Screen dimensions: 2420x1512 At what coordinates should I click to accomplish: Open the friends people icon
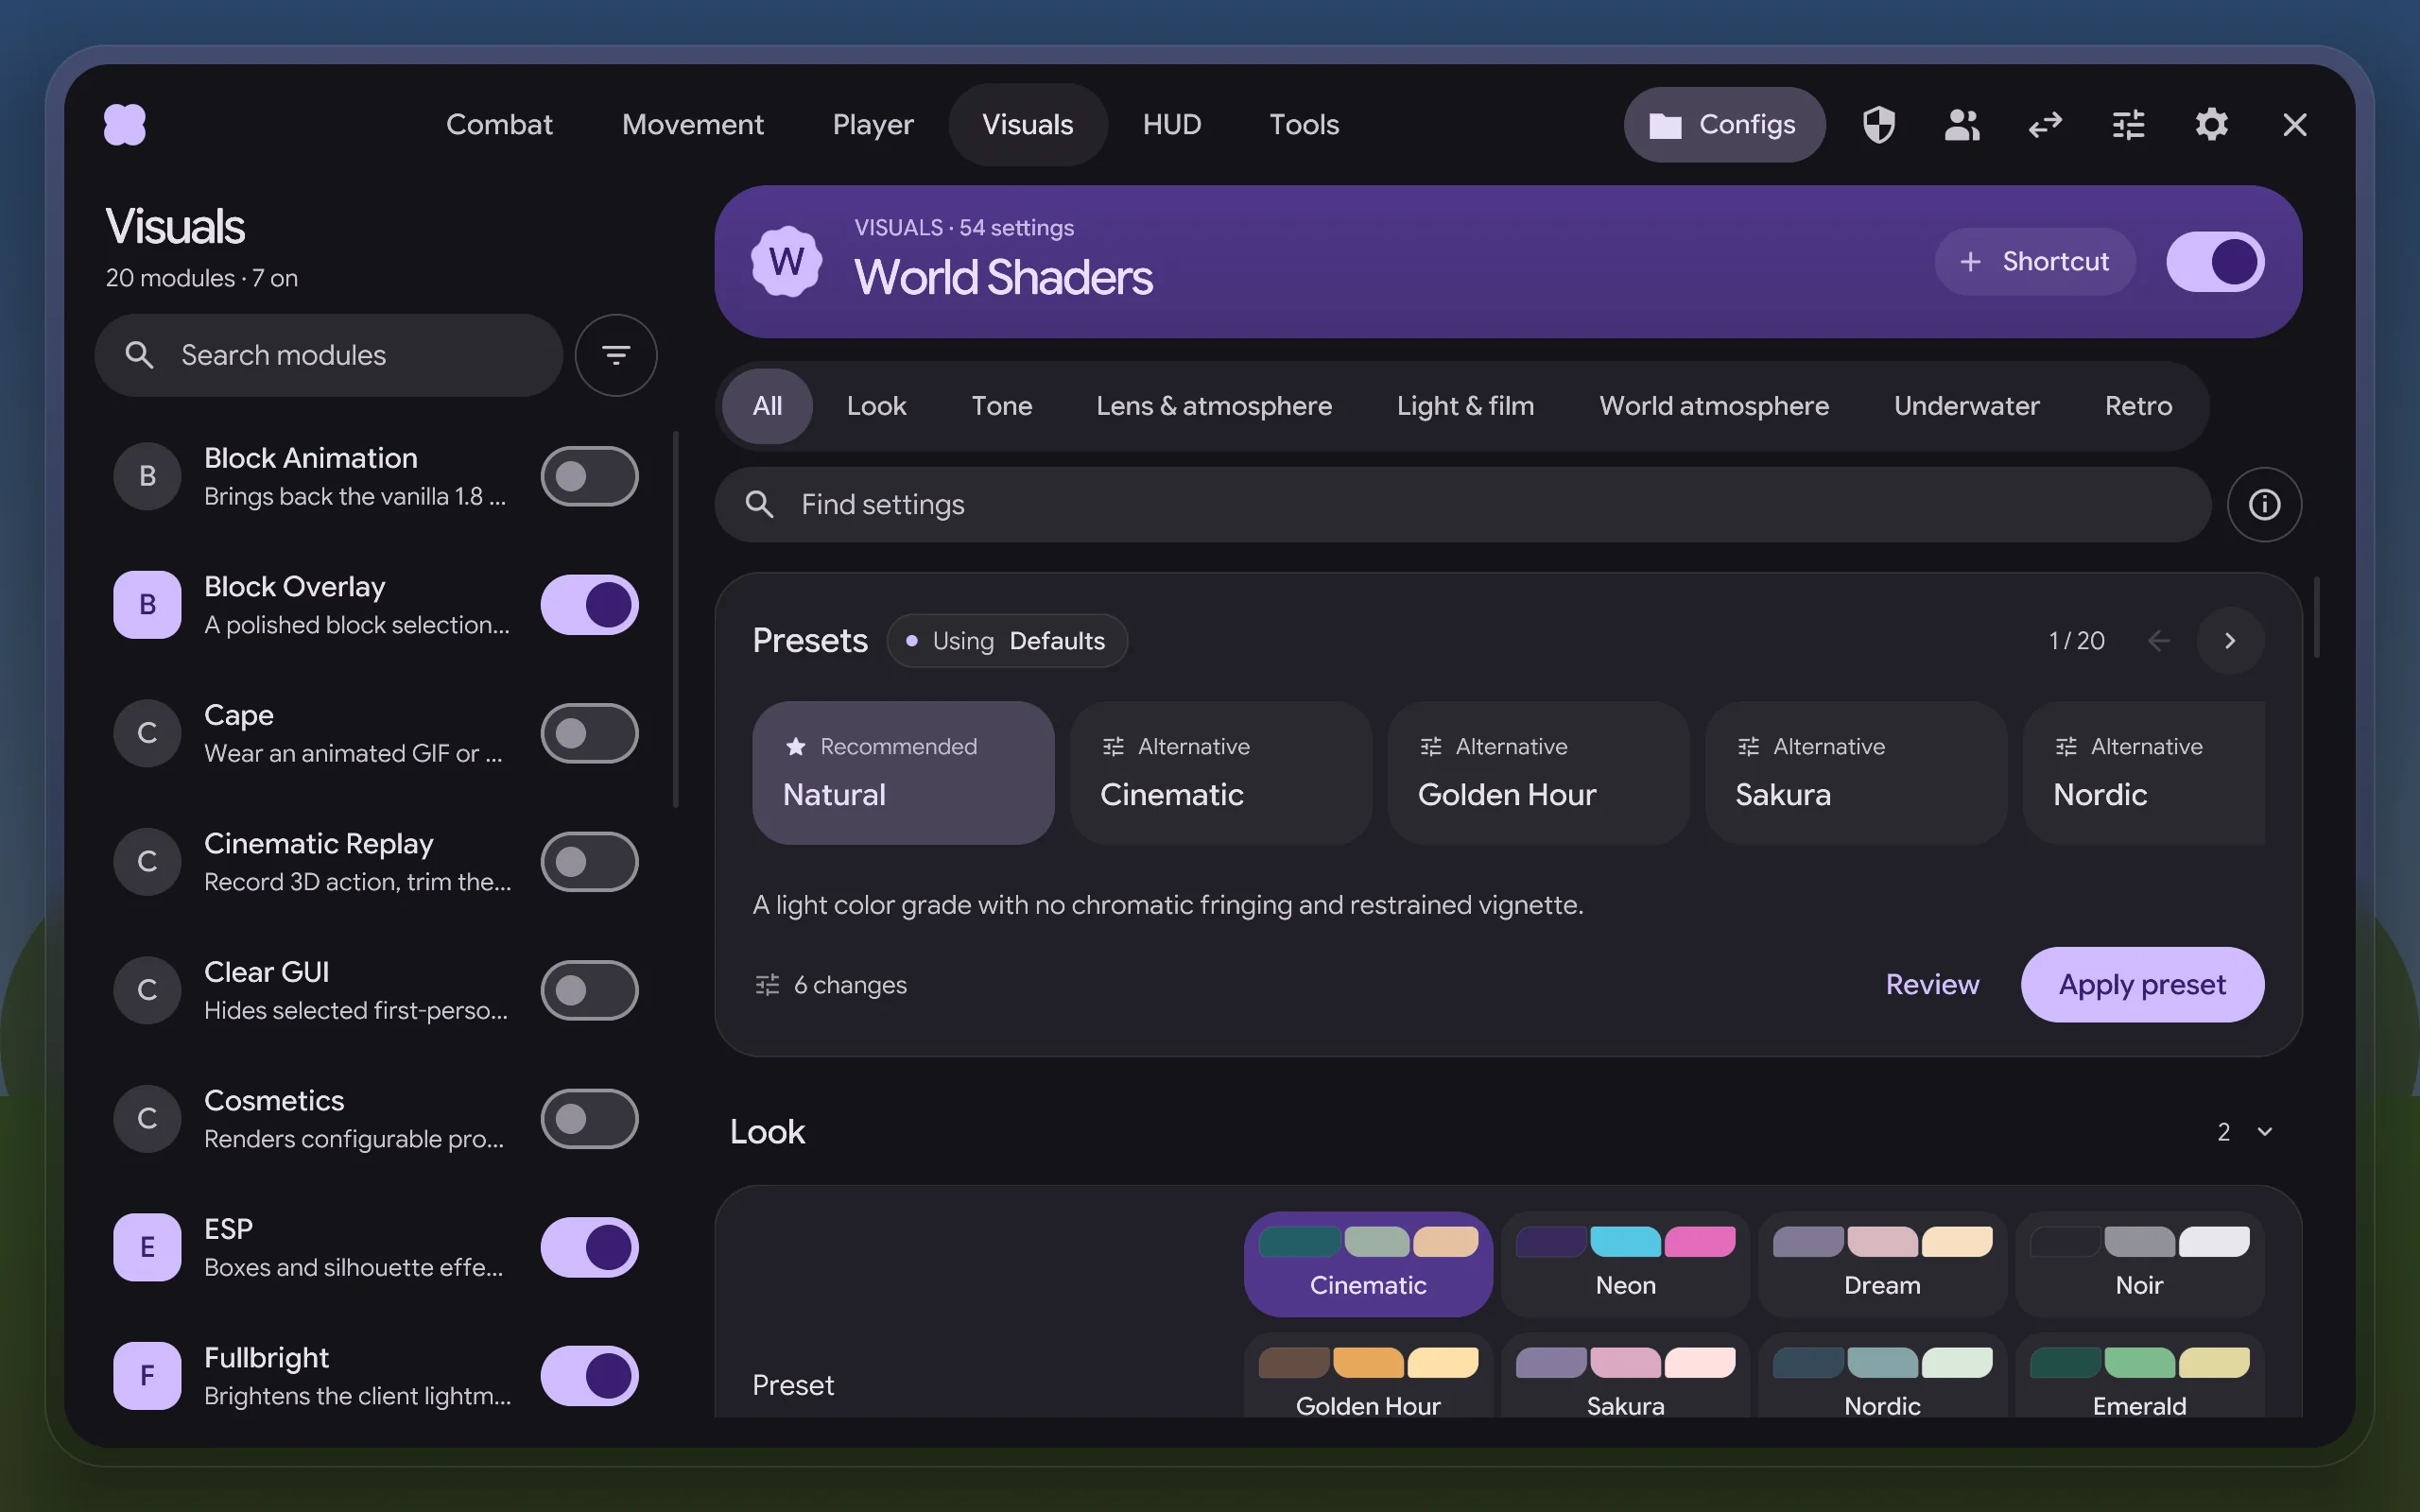pyautogui.click(x=1962, y=125)
